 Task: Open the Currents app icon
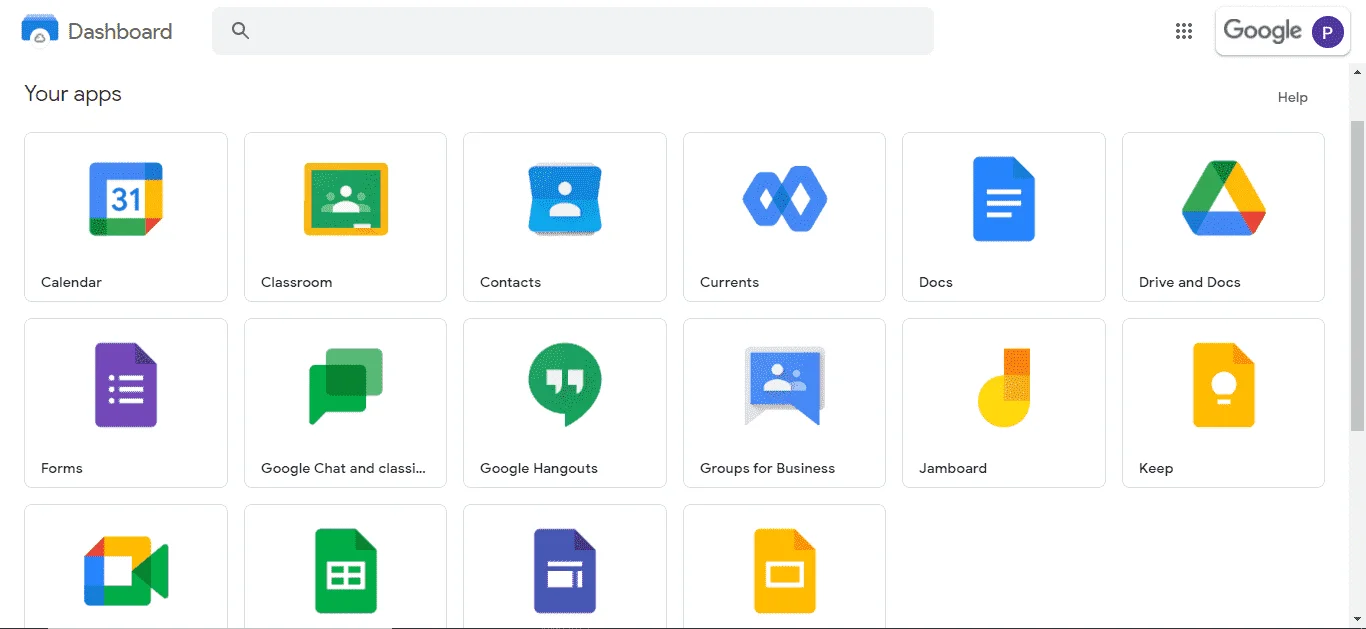tap(784, 200)
